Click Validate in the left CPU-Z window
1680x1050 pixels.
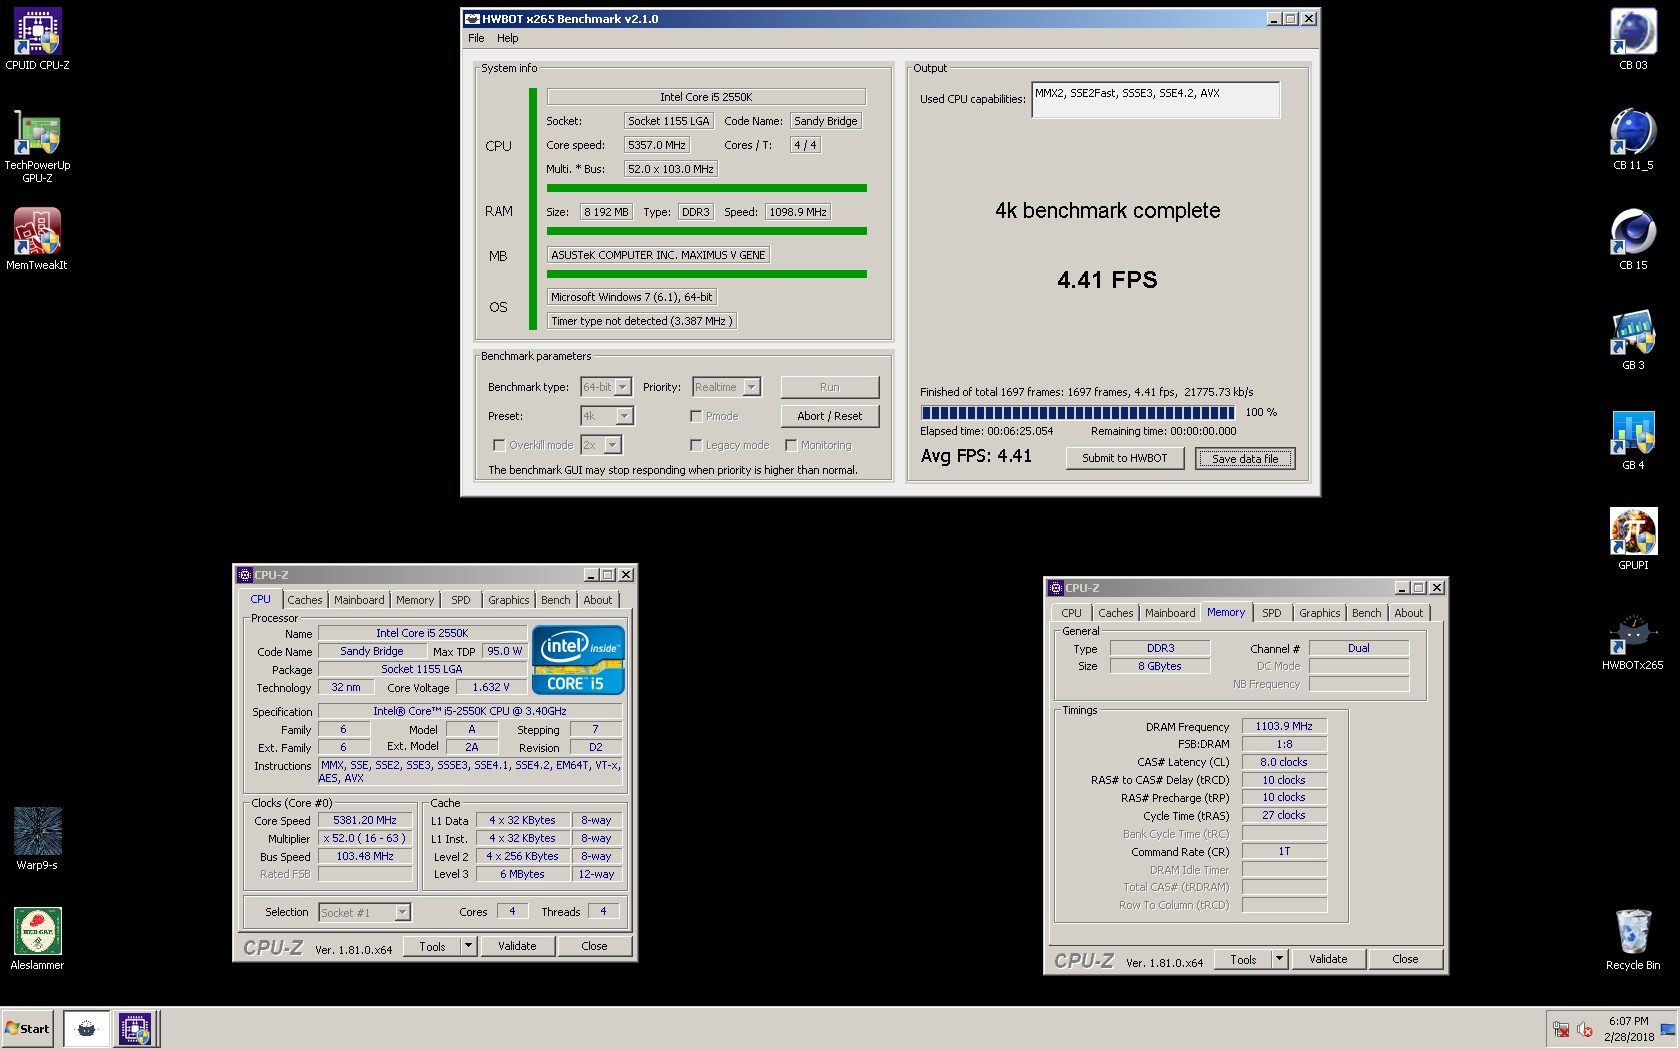click(x=517, y=946)
